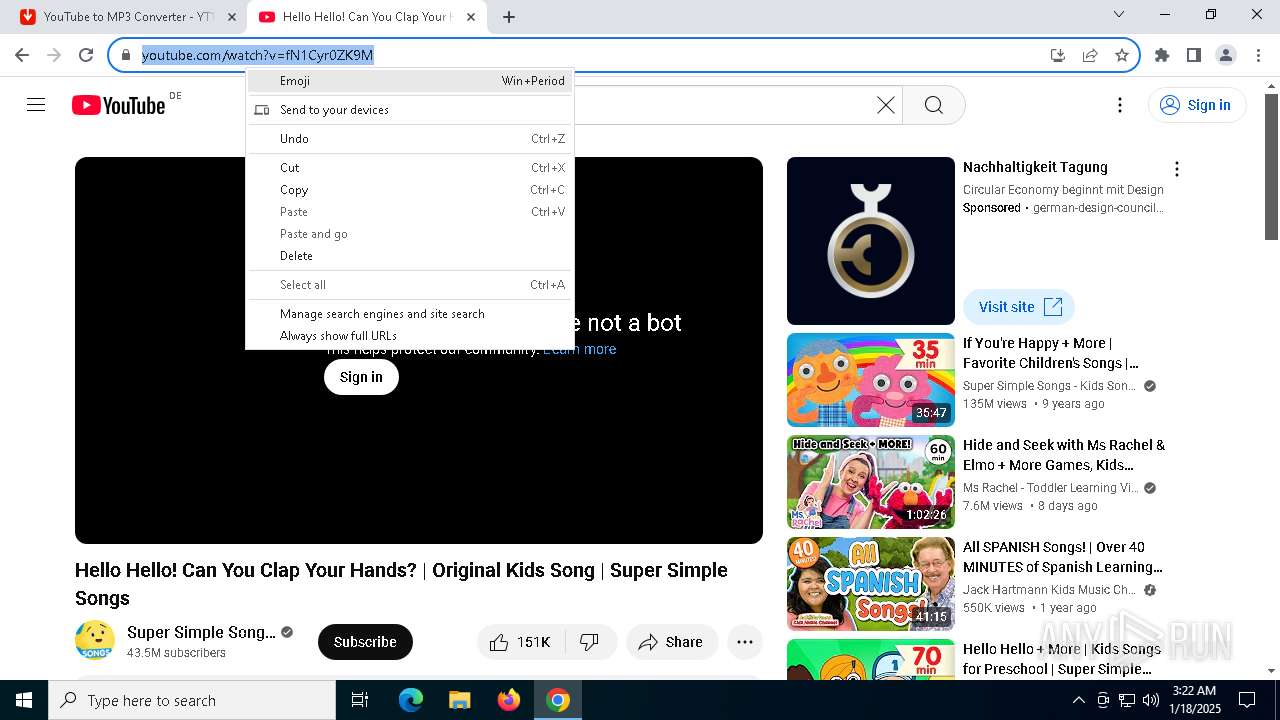Click the site info lock icon
This screenshot has width=1280, height=720.
(x=126, y=55)
